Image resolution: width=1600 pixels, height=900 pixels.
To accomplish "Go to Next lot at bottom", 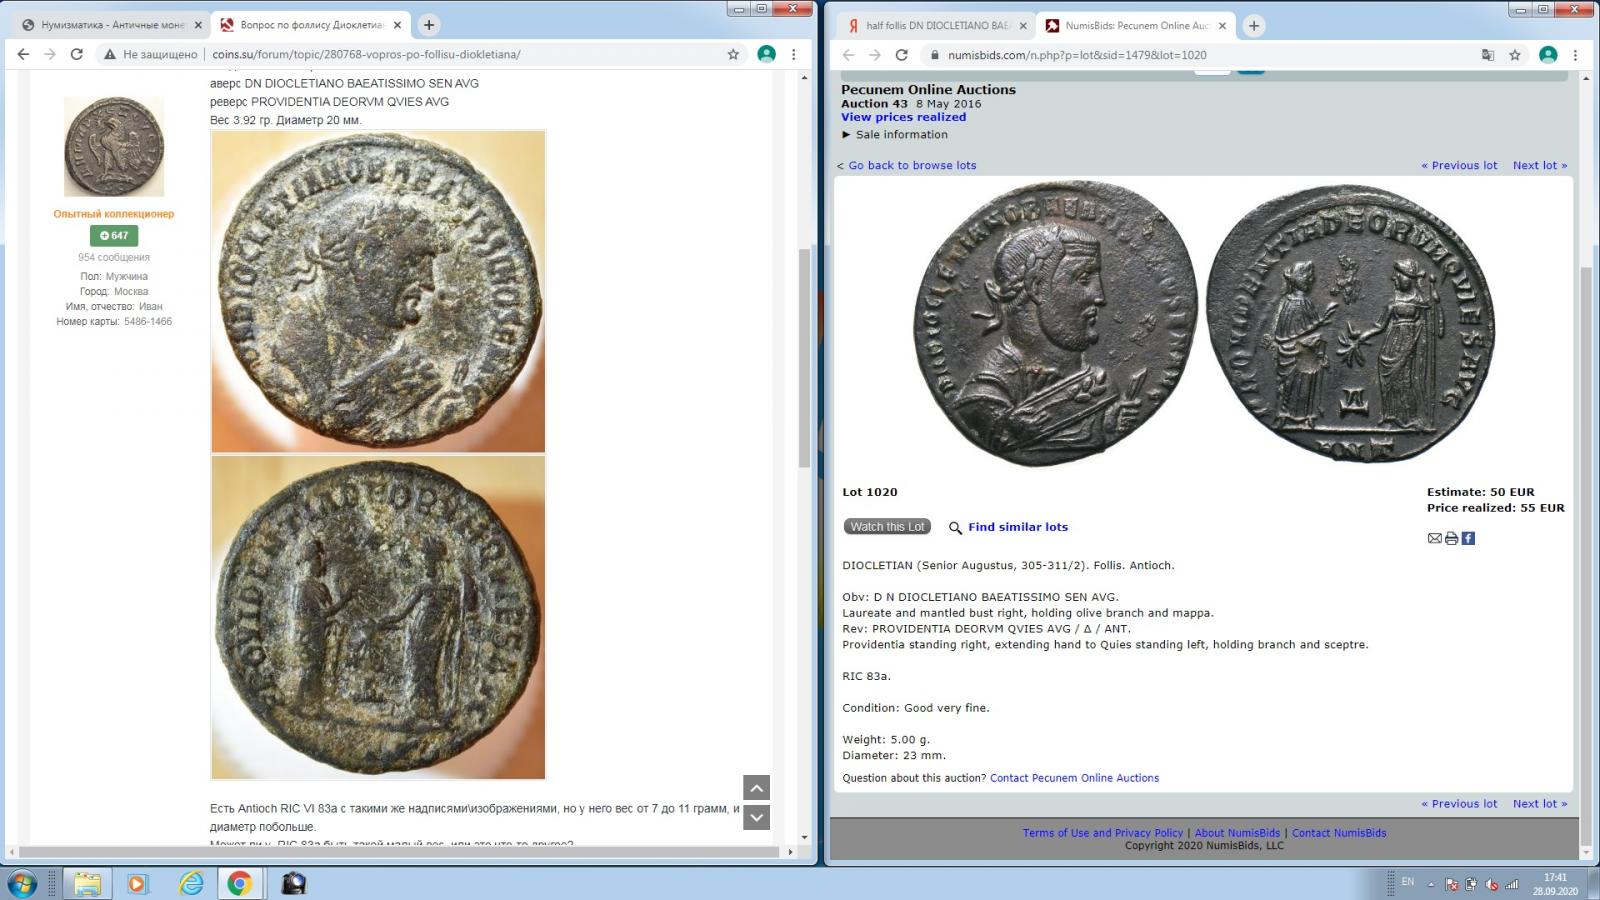I will pyautogui.click(x=1540, y=804).
